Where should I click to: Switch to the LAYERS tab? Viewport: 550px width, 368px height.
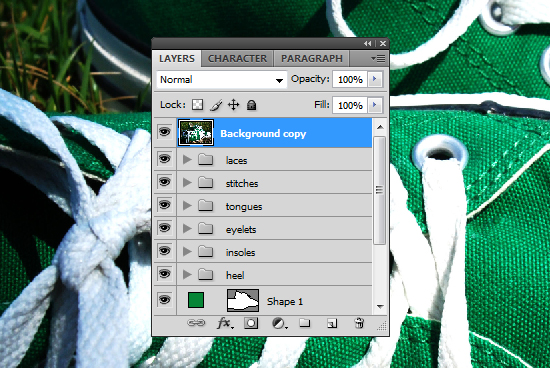(x=177, y=58)
